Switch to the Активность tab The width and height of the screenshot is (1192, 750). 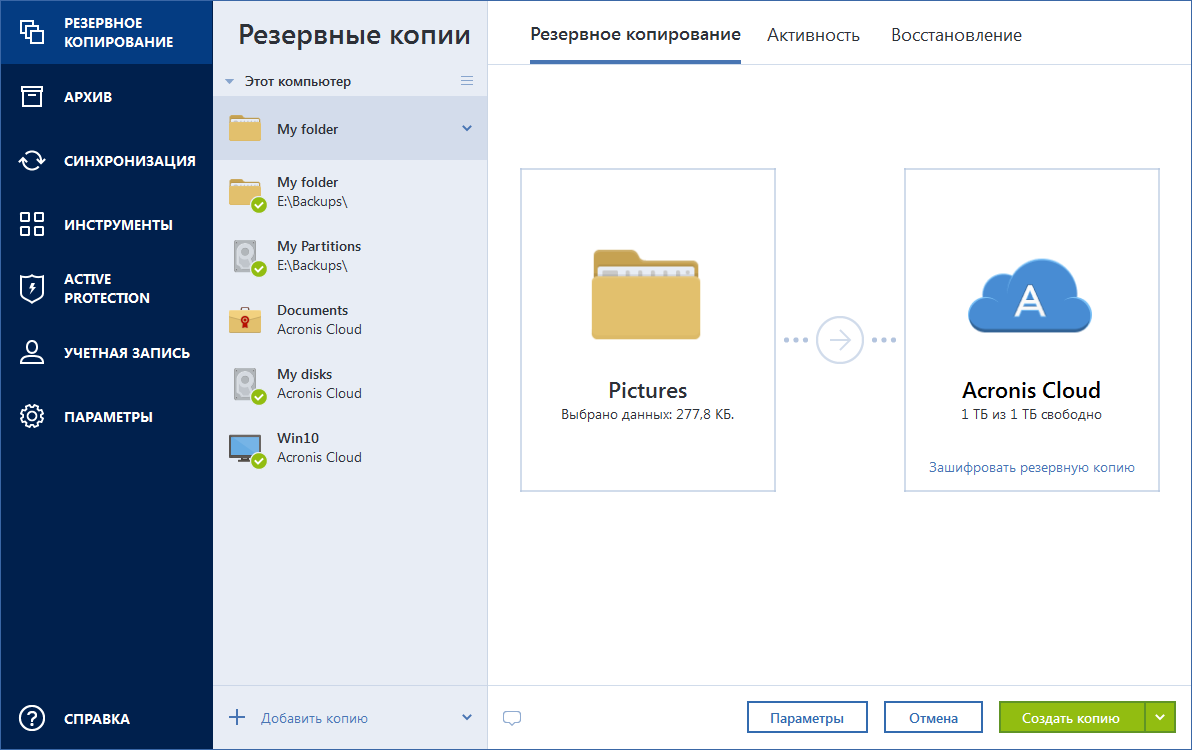coord(813,34)
